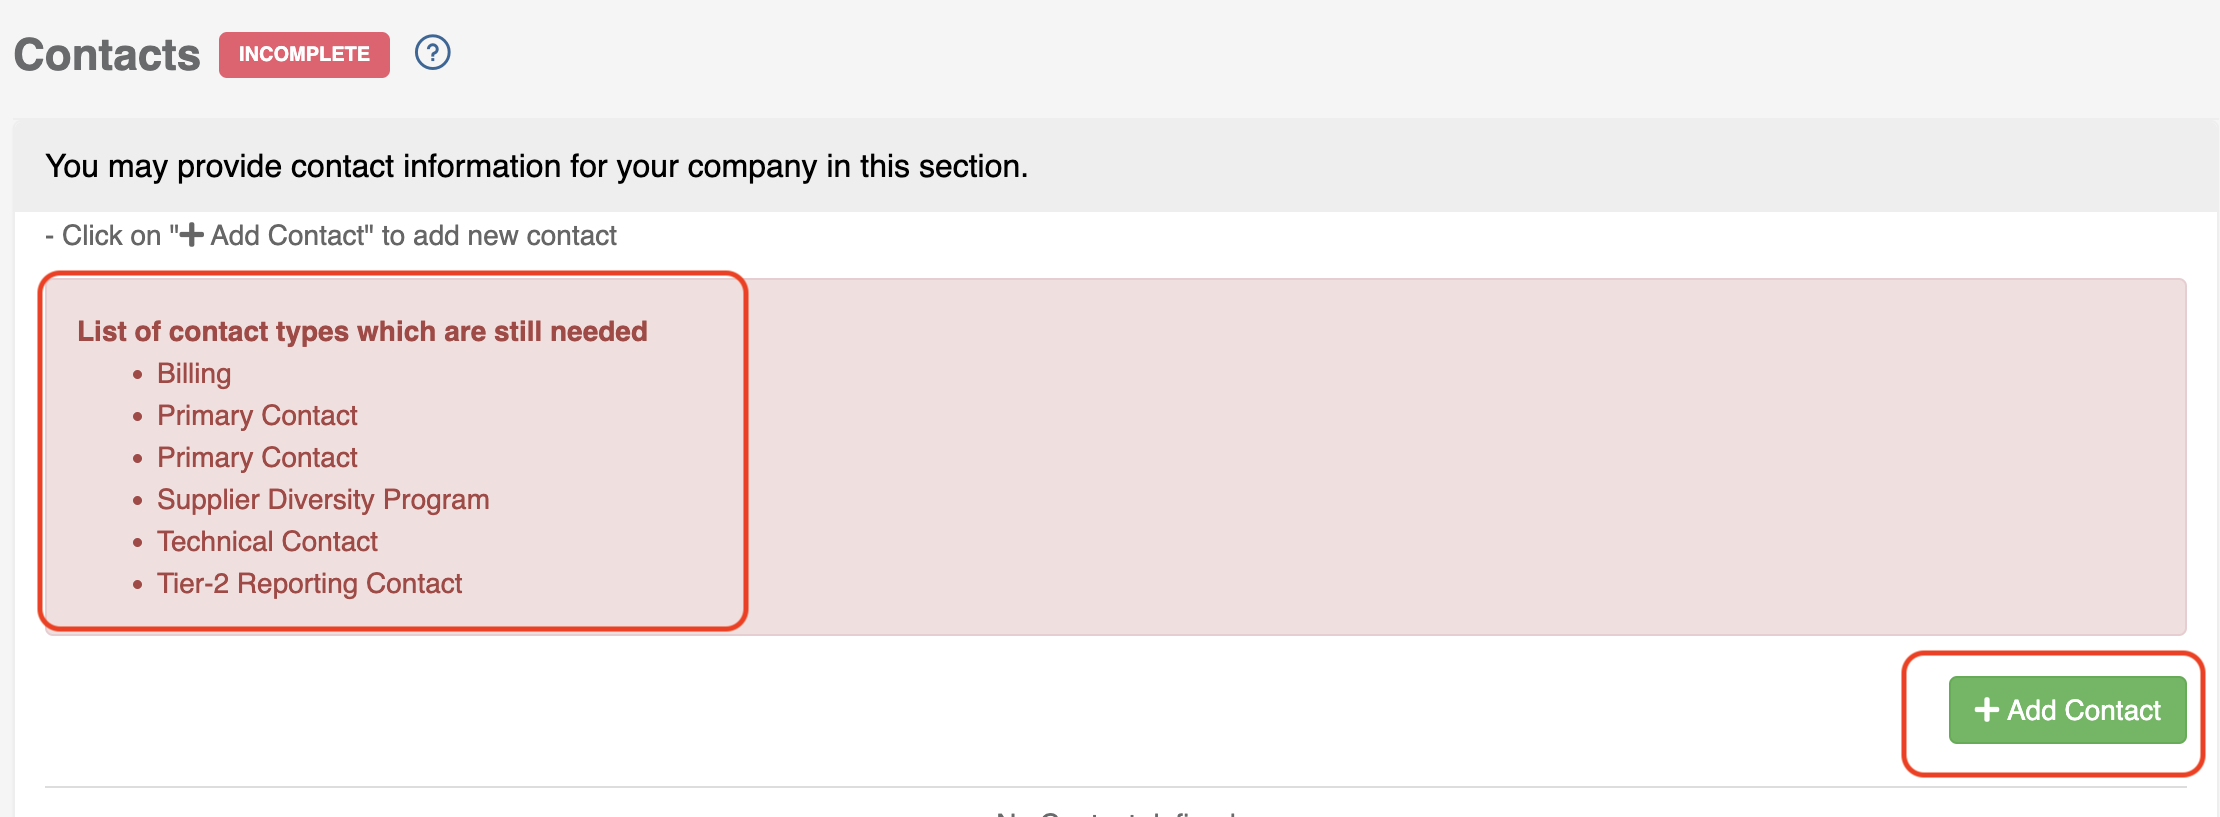The image size is (2220, 817).
Task: Select the upper Primary Contact entry
Action: (x=257, y=415)
